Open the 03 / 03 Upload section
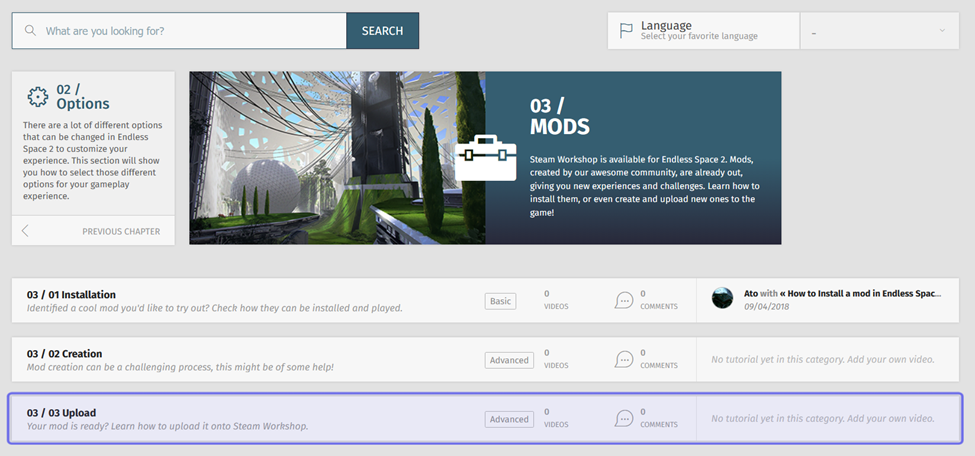This screenshot has width=975, height=456. pyautogui.click(x=62, y=412)
